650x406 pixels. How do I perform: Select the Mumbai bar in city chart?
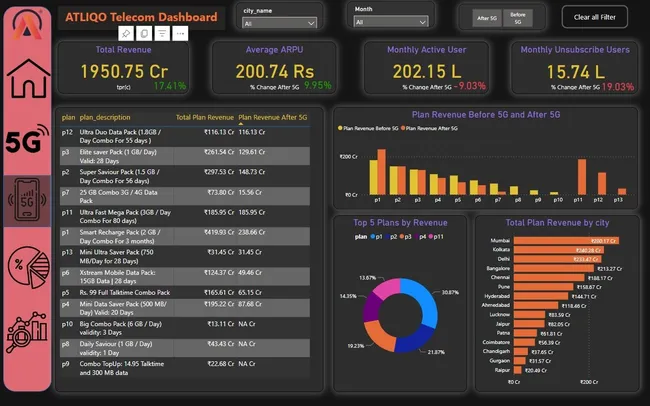566,241
